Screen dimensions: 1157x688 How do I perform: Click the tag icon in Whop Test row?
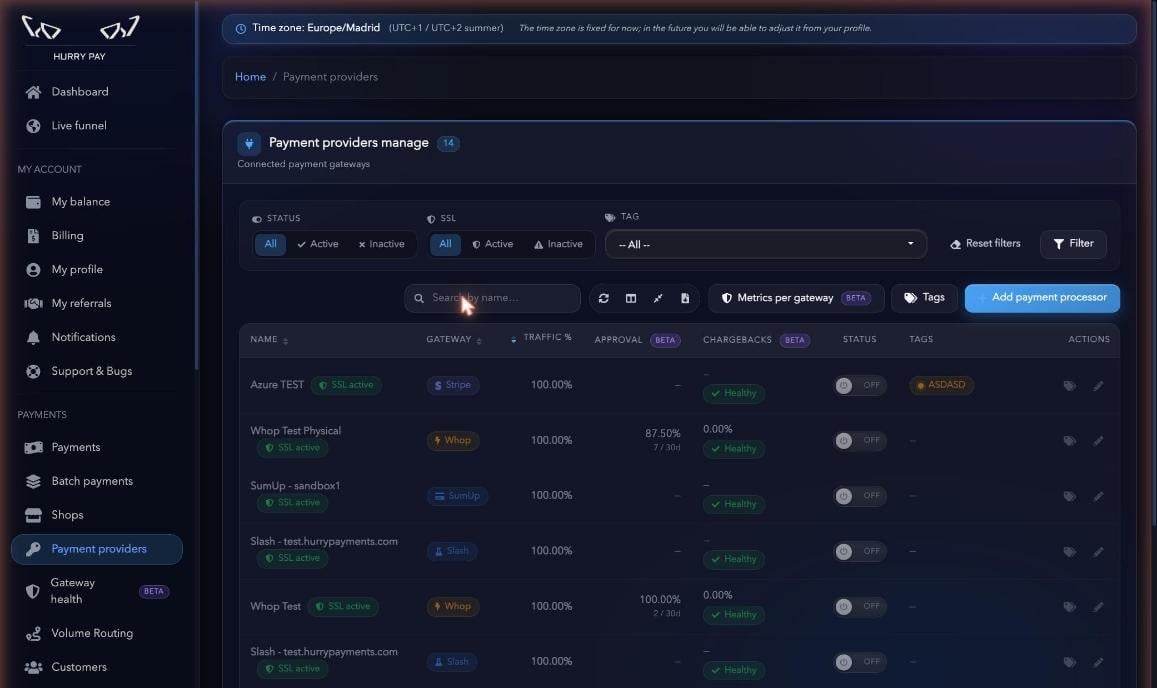[1069, 607]
